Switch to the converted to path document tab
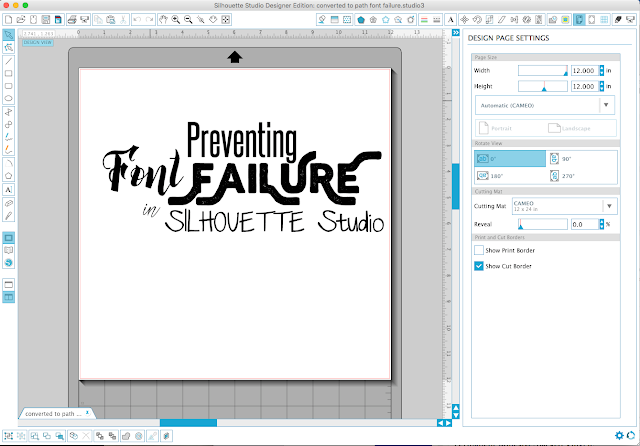 (53, 413)
